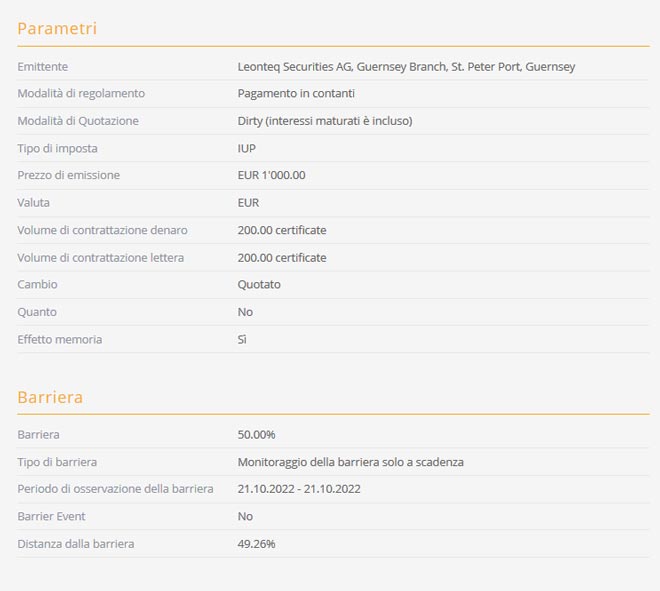Select the Sì value for Effetto memoria

point(242,339)
